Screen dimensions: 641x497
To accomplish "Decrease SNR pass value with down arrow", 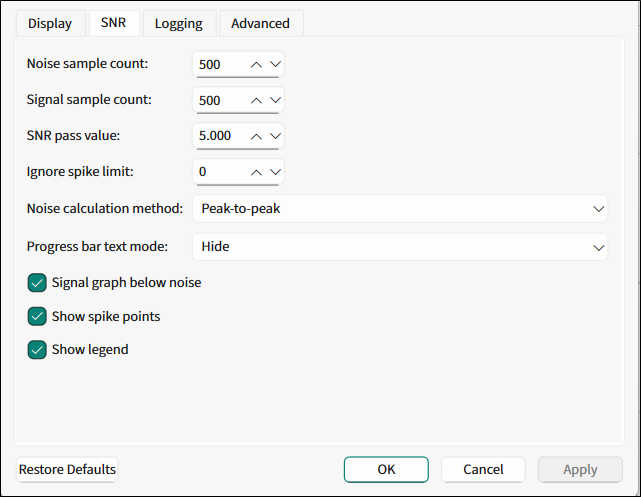I will tap(275, 136).
